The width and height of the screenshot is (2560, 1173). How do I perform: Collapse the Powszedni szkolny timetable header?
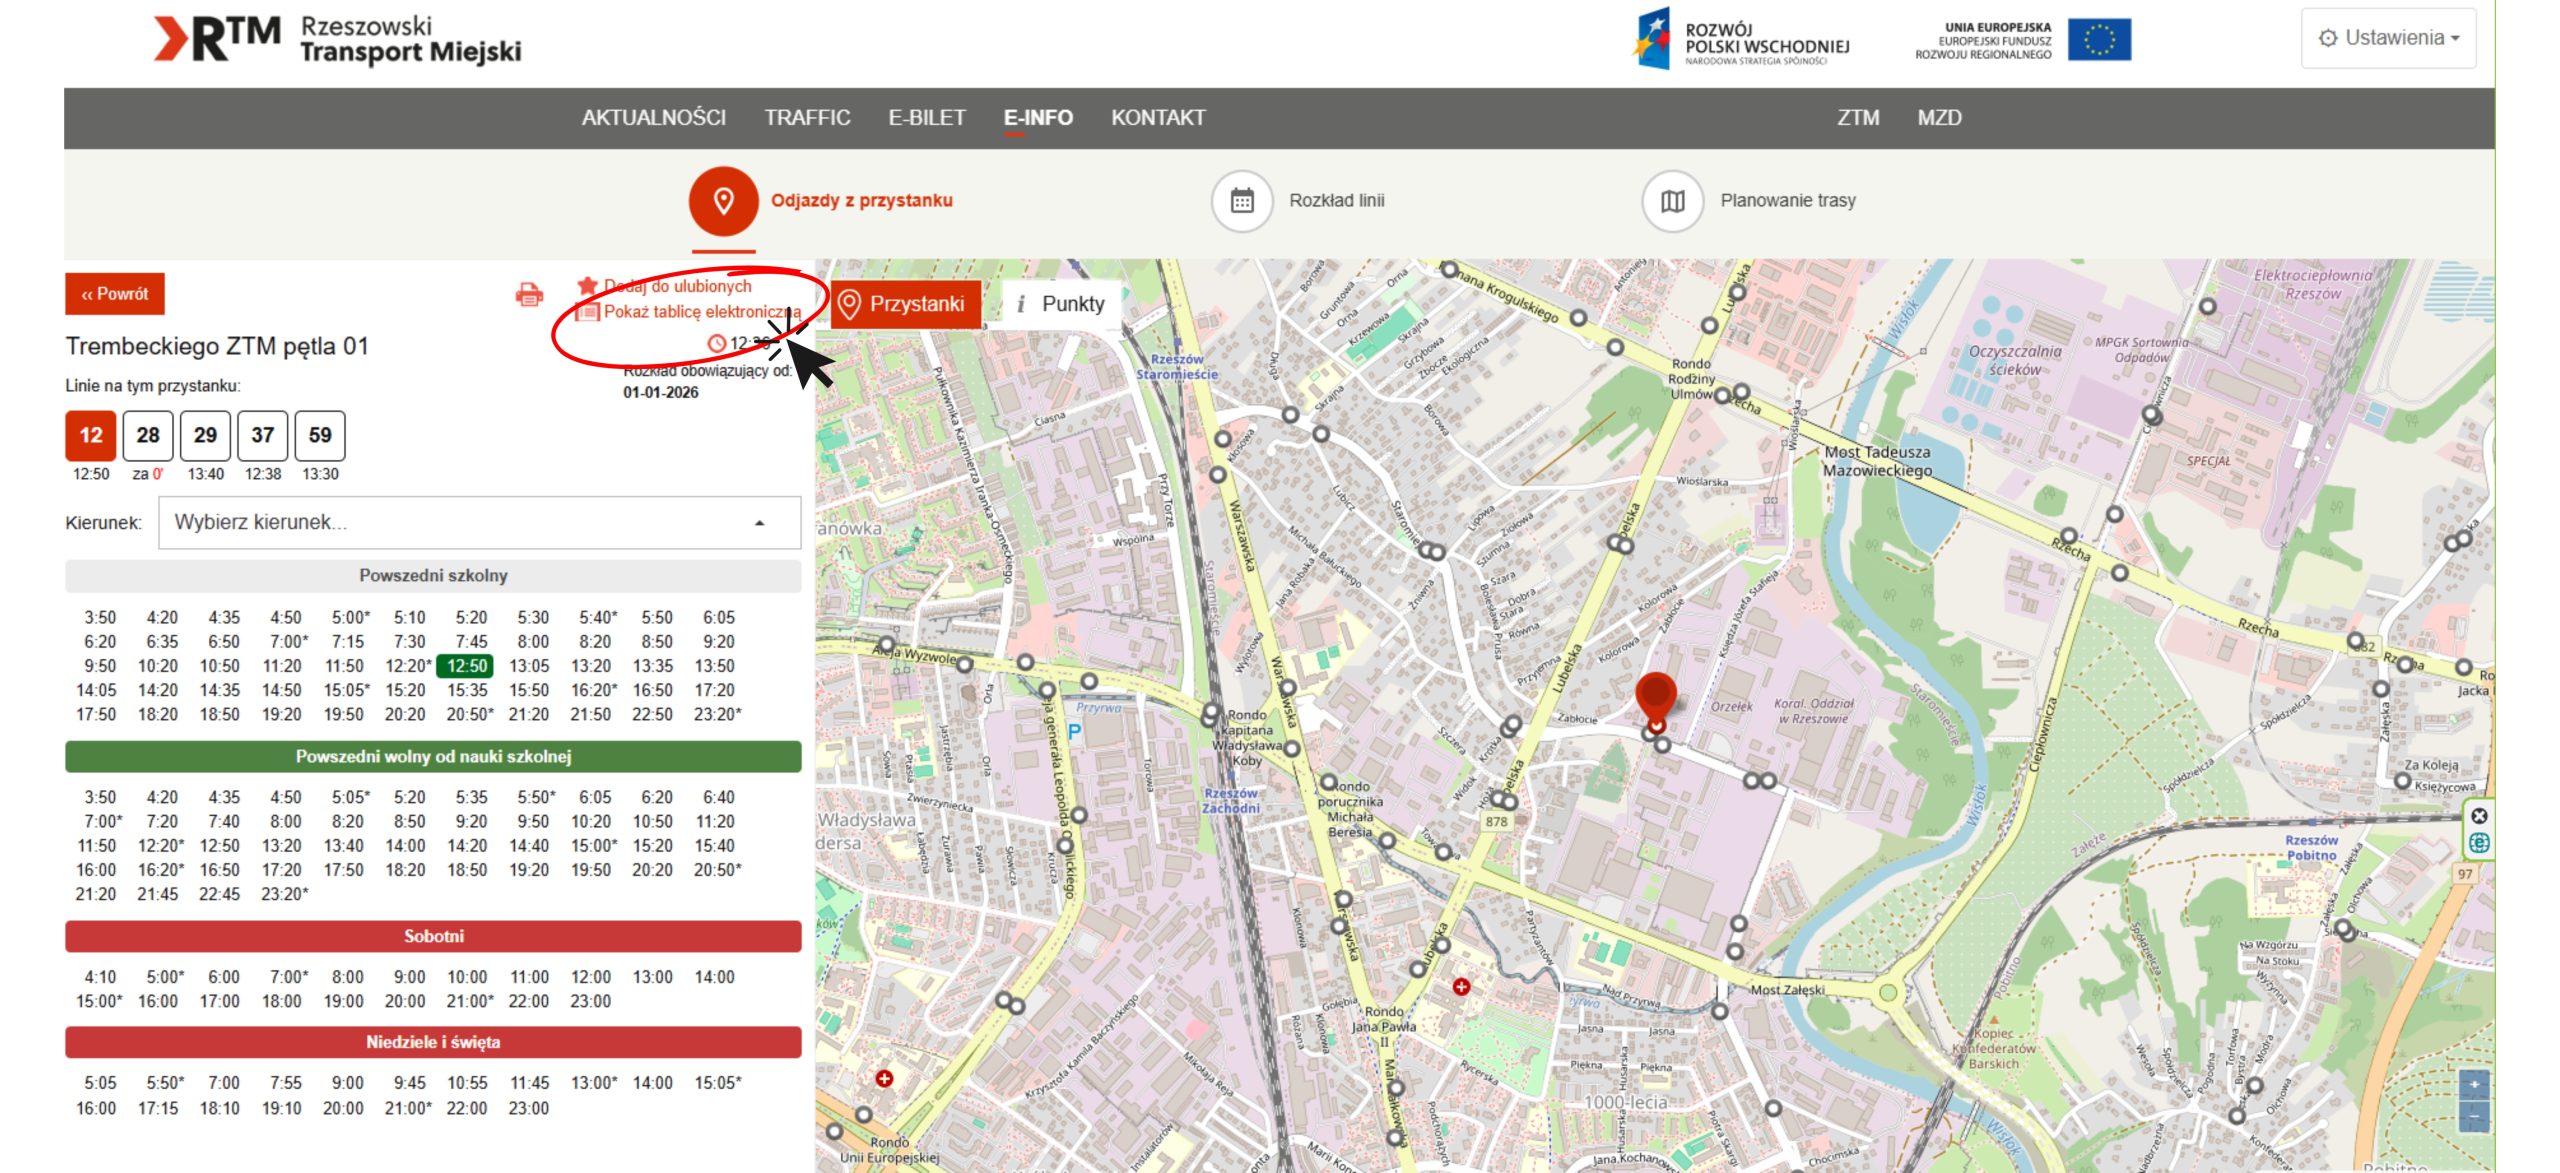[x=433, y=576]
